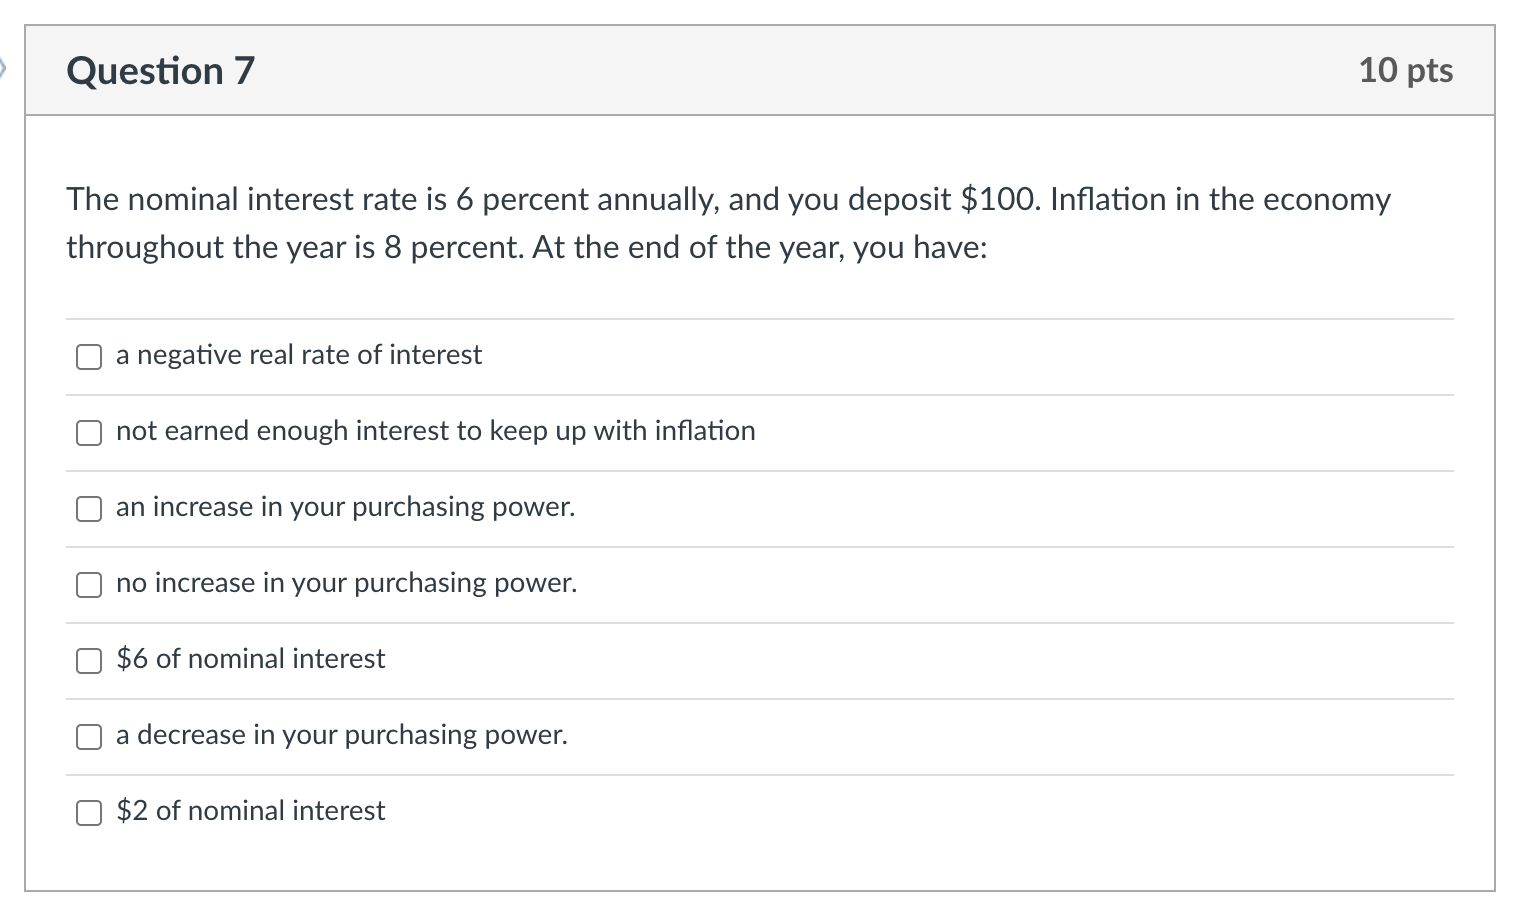Viewport: 1530px width, 912px height.
Task: Click the '$6 of nominal interest' label text
Action: pos(250,659)
